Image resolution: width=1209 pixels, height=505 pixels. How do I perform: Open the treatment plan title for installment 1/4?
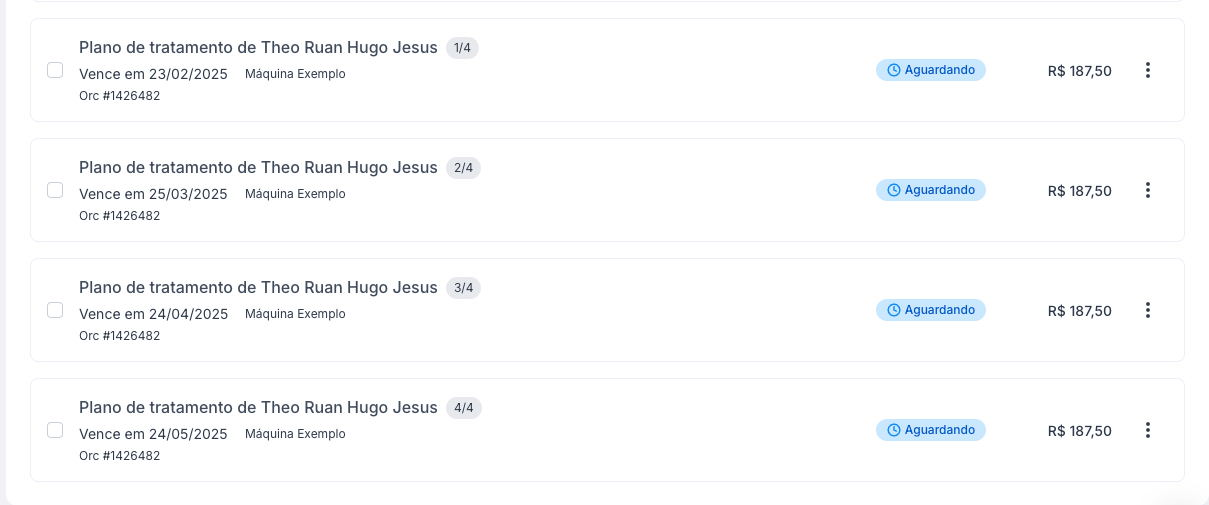click(258, 48)
